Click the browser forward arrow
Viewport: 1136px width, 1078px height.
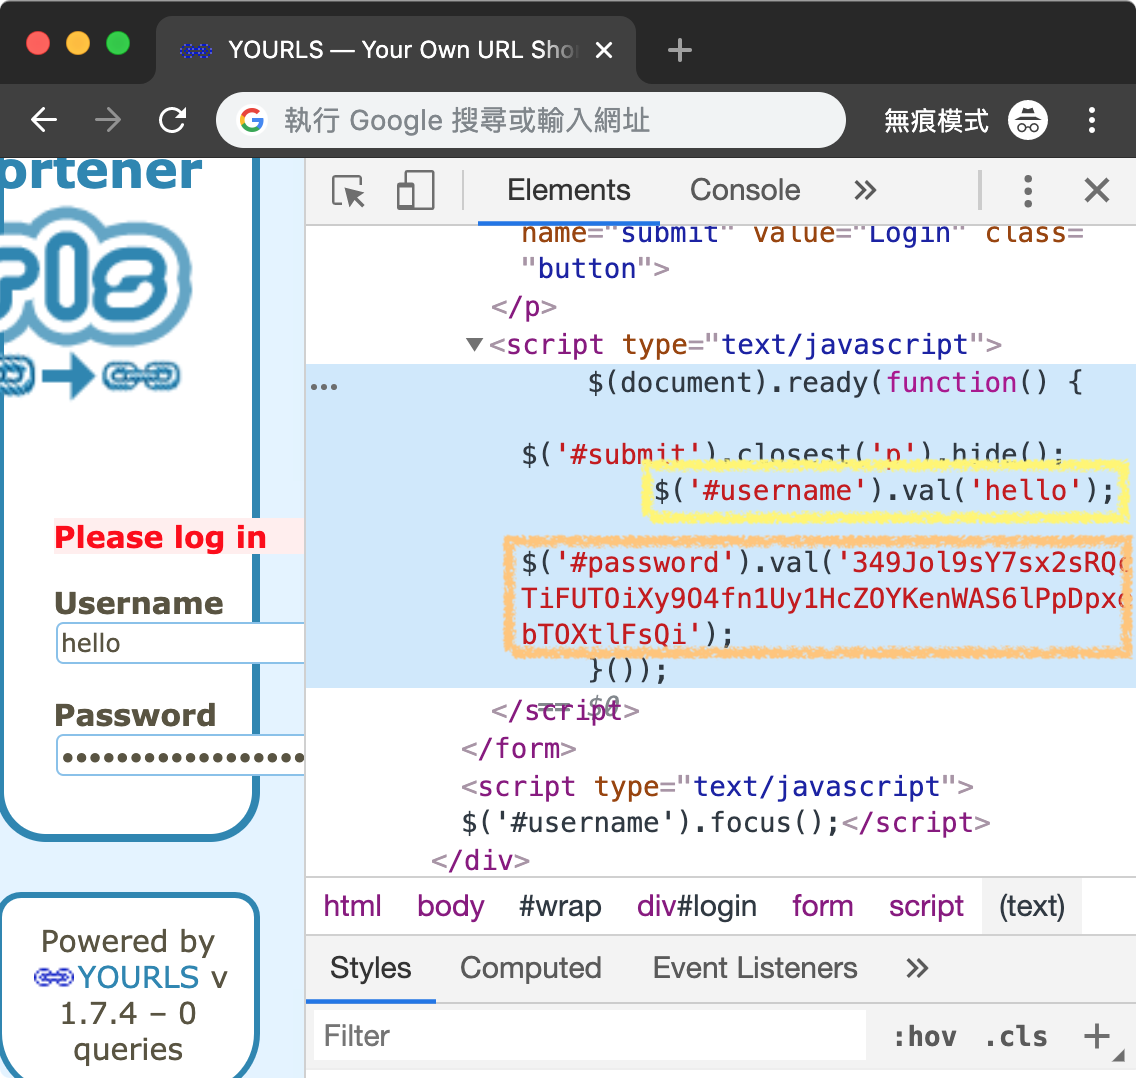[108, 120]
